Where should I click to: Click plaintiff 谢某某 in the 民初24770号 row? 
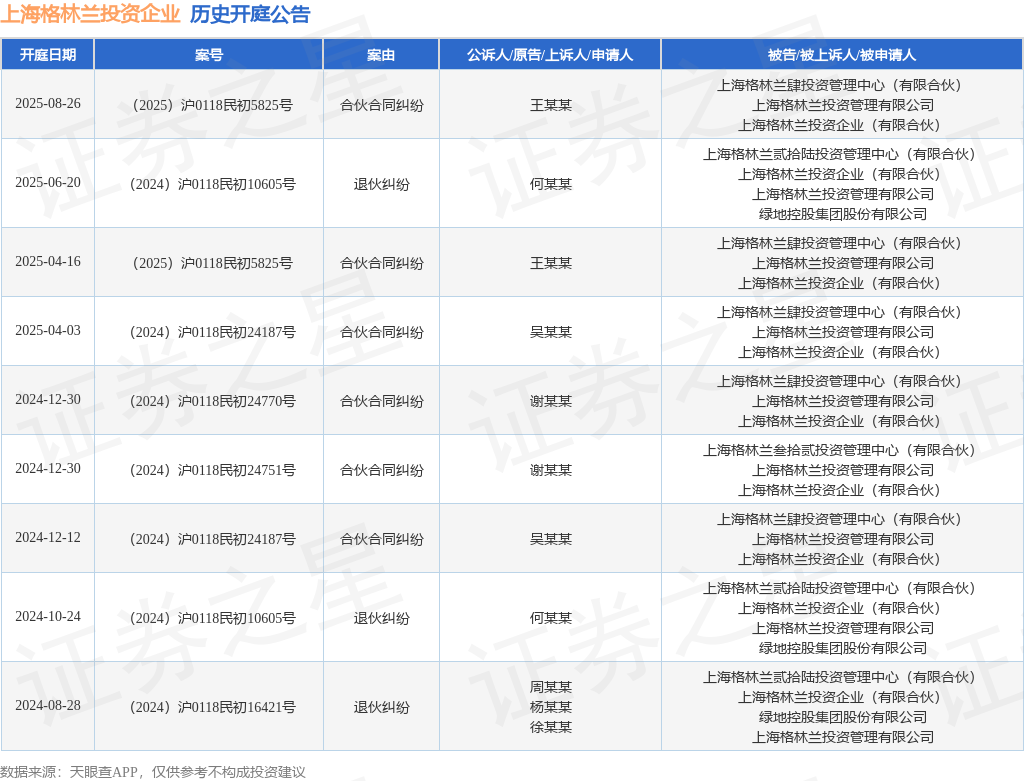(551, 401)
